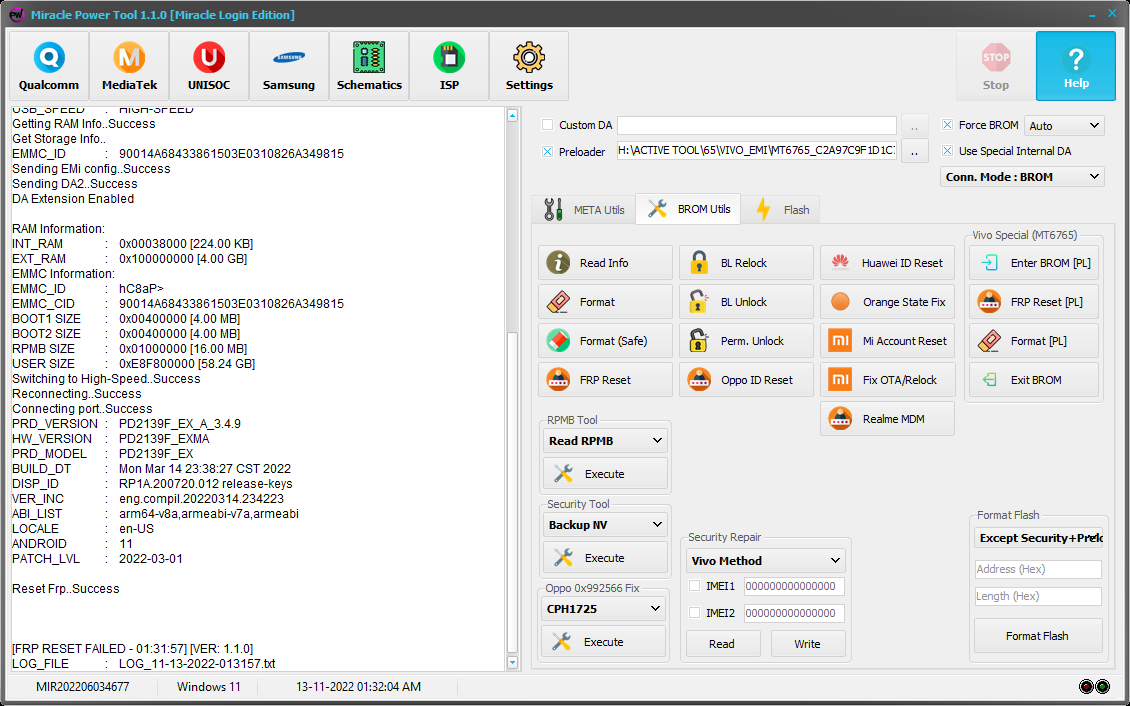Uncheck the Preloader checkbox
Screen dimensions: 1130x706
548,151
